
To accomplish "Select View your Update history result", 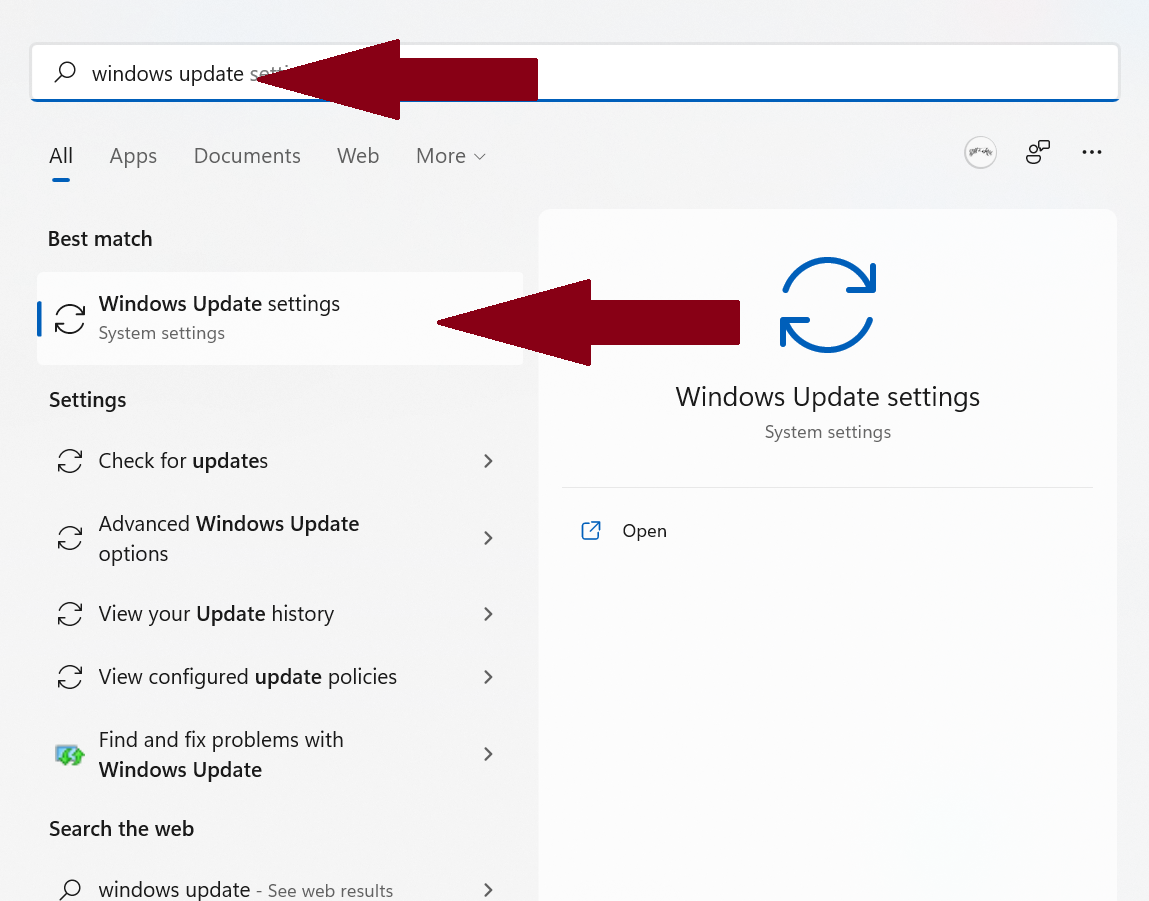I will pos(280,614).
